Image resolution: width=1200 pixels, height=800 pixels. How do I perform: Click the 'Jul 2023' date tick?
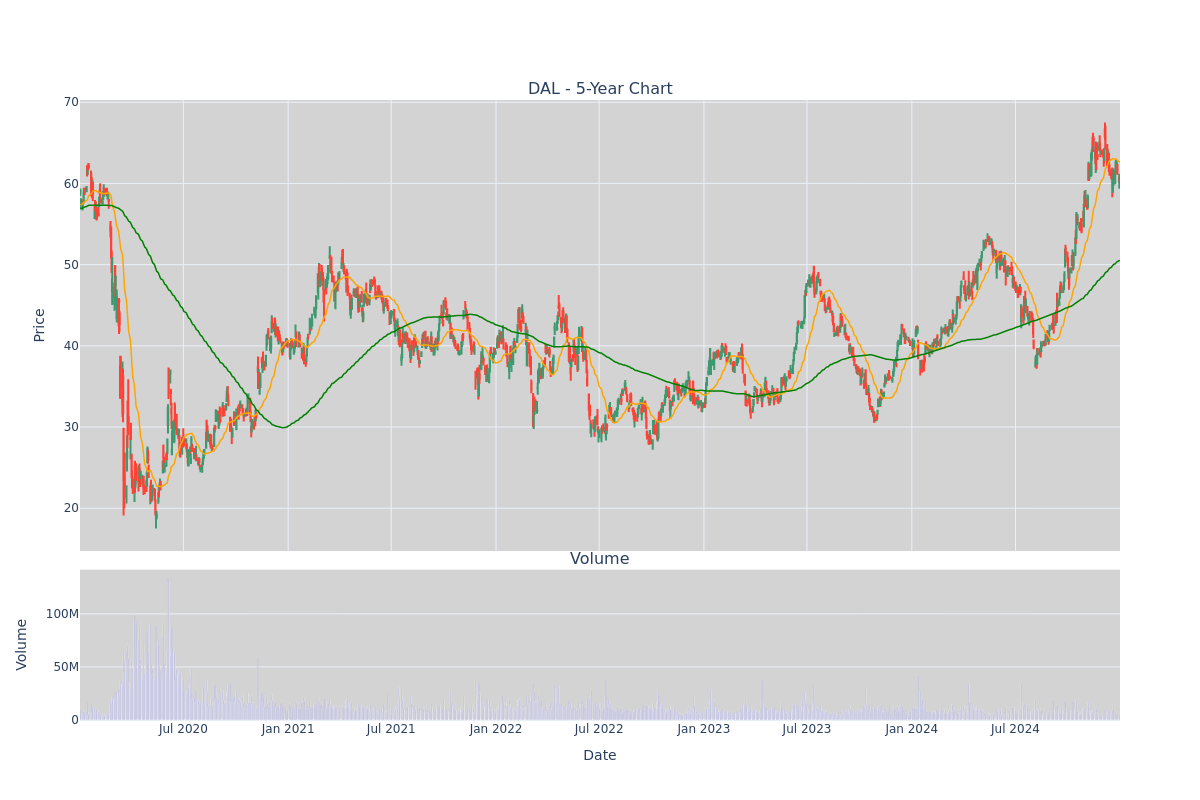[807, 729]
